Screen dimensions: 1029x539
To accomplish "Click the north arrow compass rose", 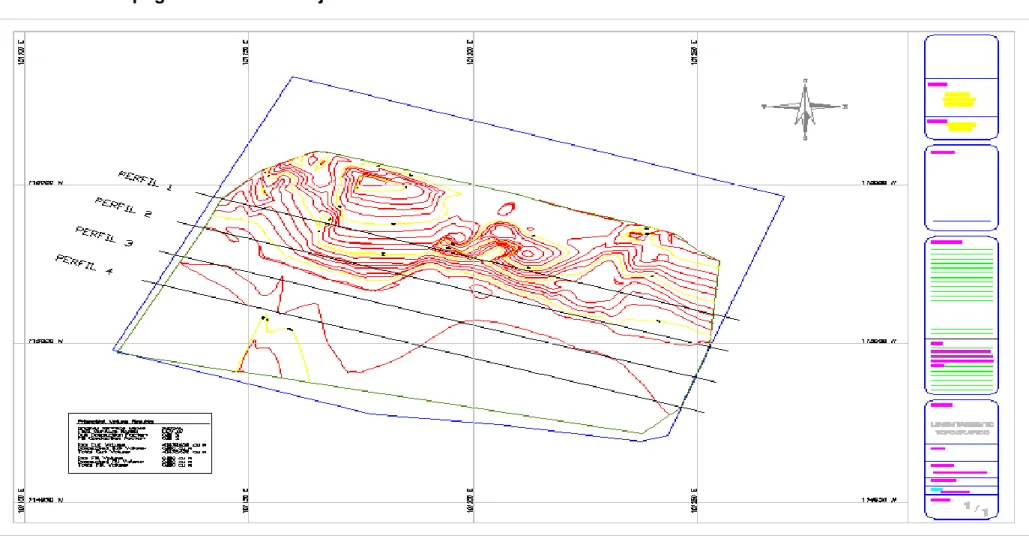I will click(805, 109).
